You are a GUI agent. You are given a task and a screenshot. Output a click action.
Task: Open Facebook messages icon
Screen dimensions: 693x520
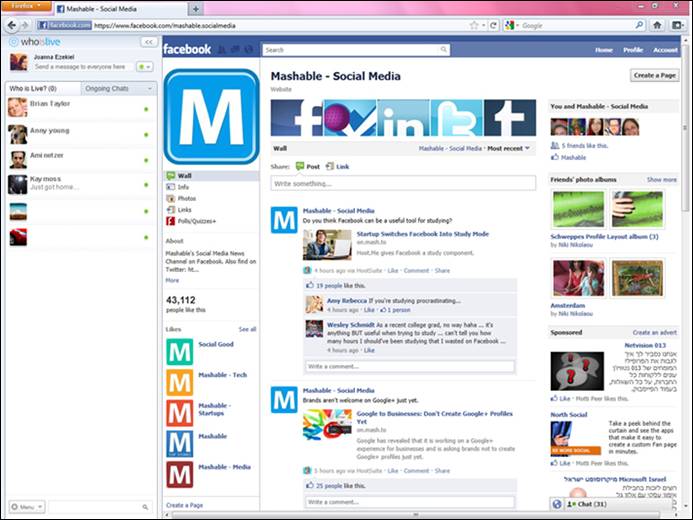235,49
